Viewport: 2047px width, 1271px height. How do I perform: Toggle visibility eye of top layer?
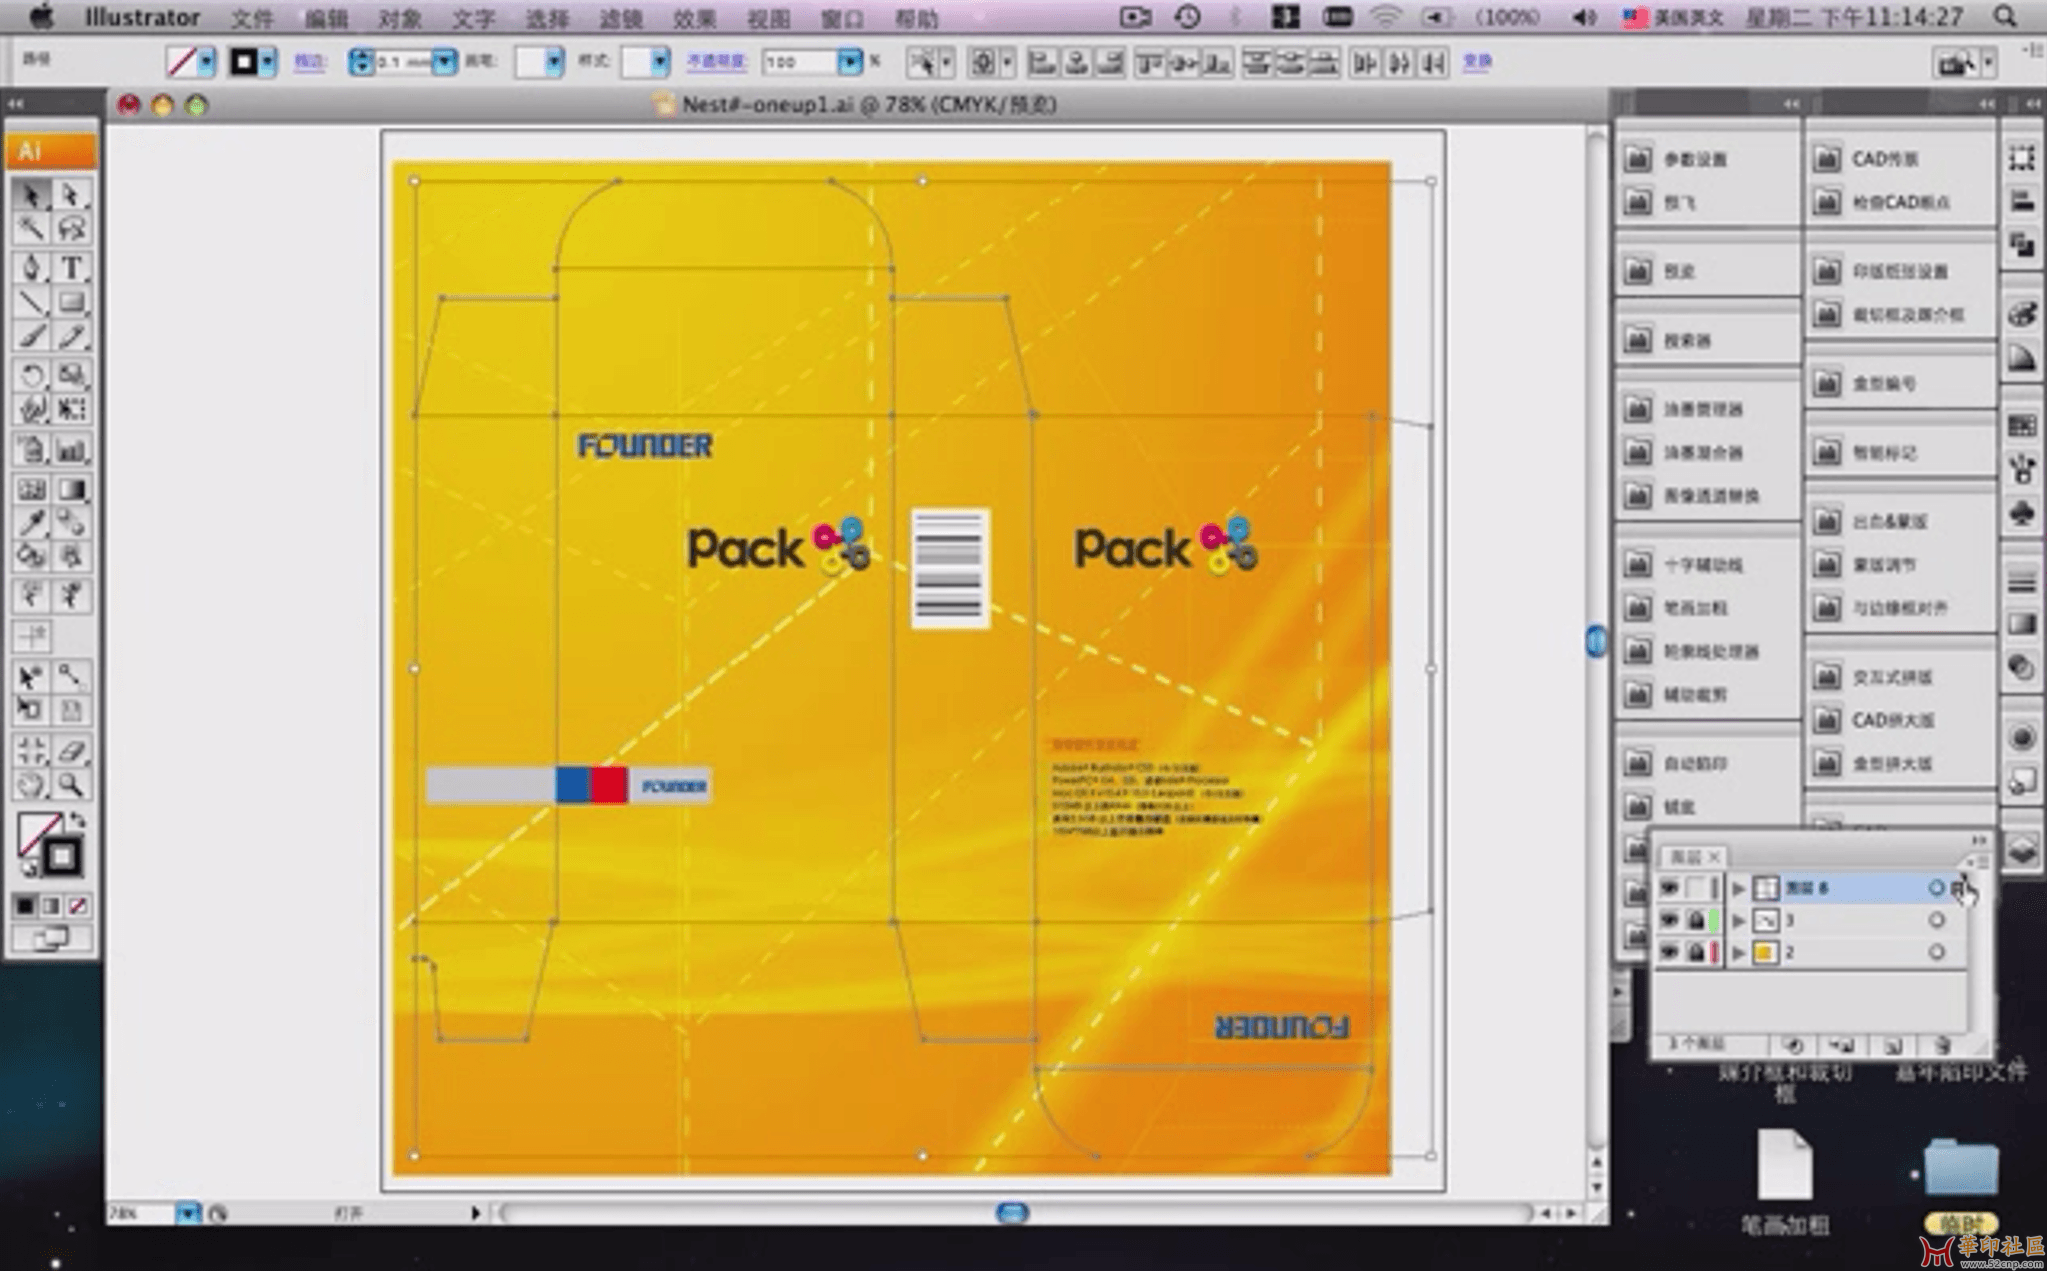pos(1669,888)
